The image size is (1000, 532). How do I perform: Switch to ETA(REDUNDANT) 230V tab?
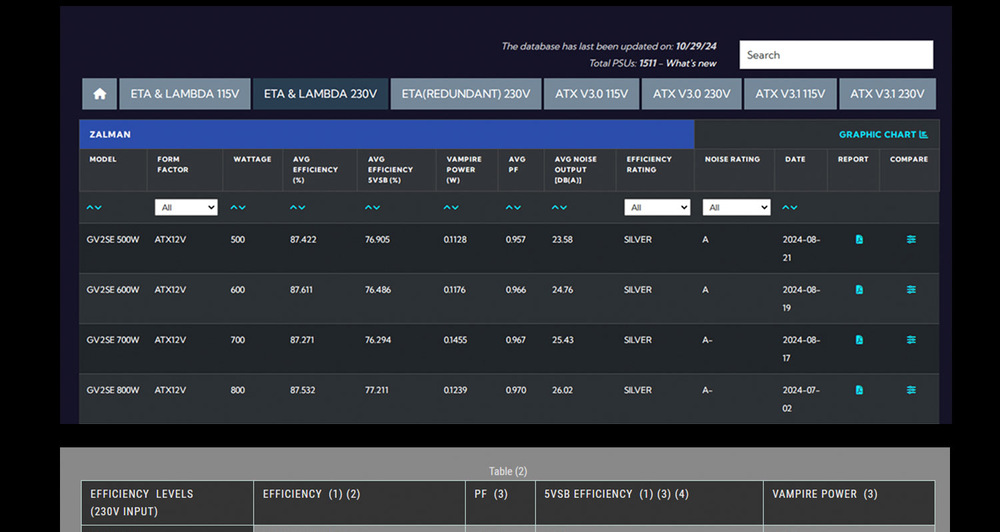pyautogui.click(x=466, y=94)
